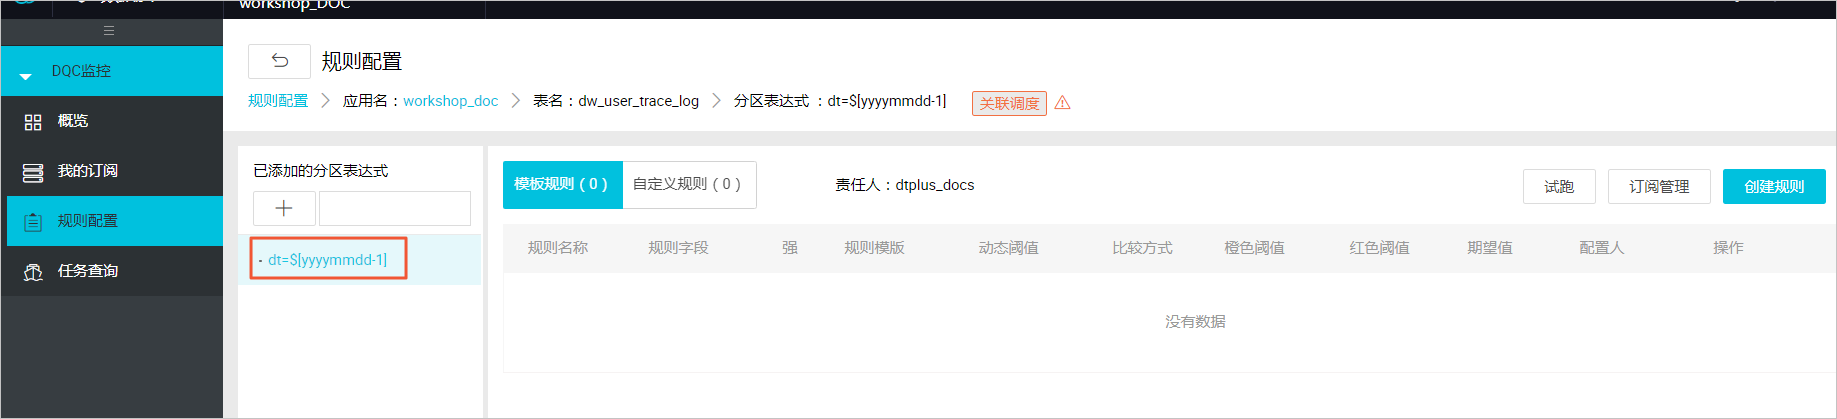Open the workshop_doc application link

450,101
